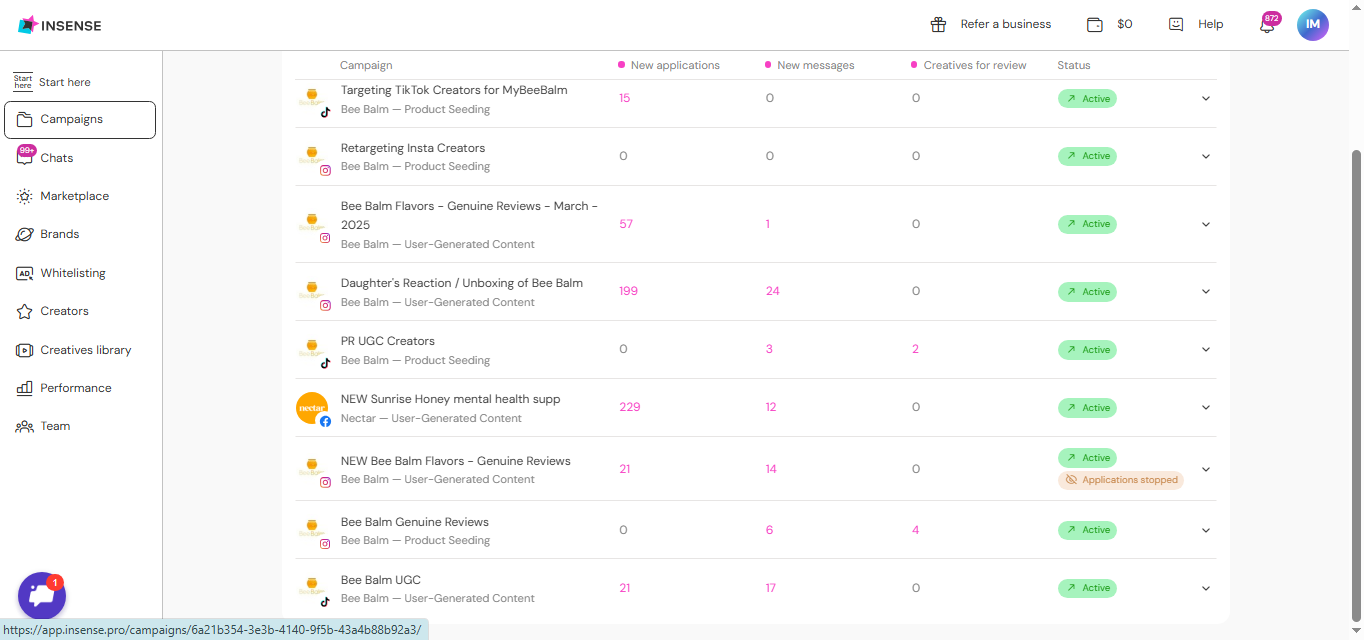The height and width of the screenshot is (640, 1364).
Task: Click Bee Balm logo beside Bee Balm UGC
Action: click(x=312, y=588)
